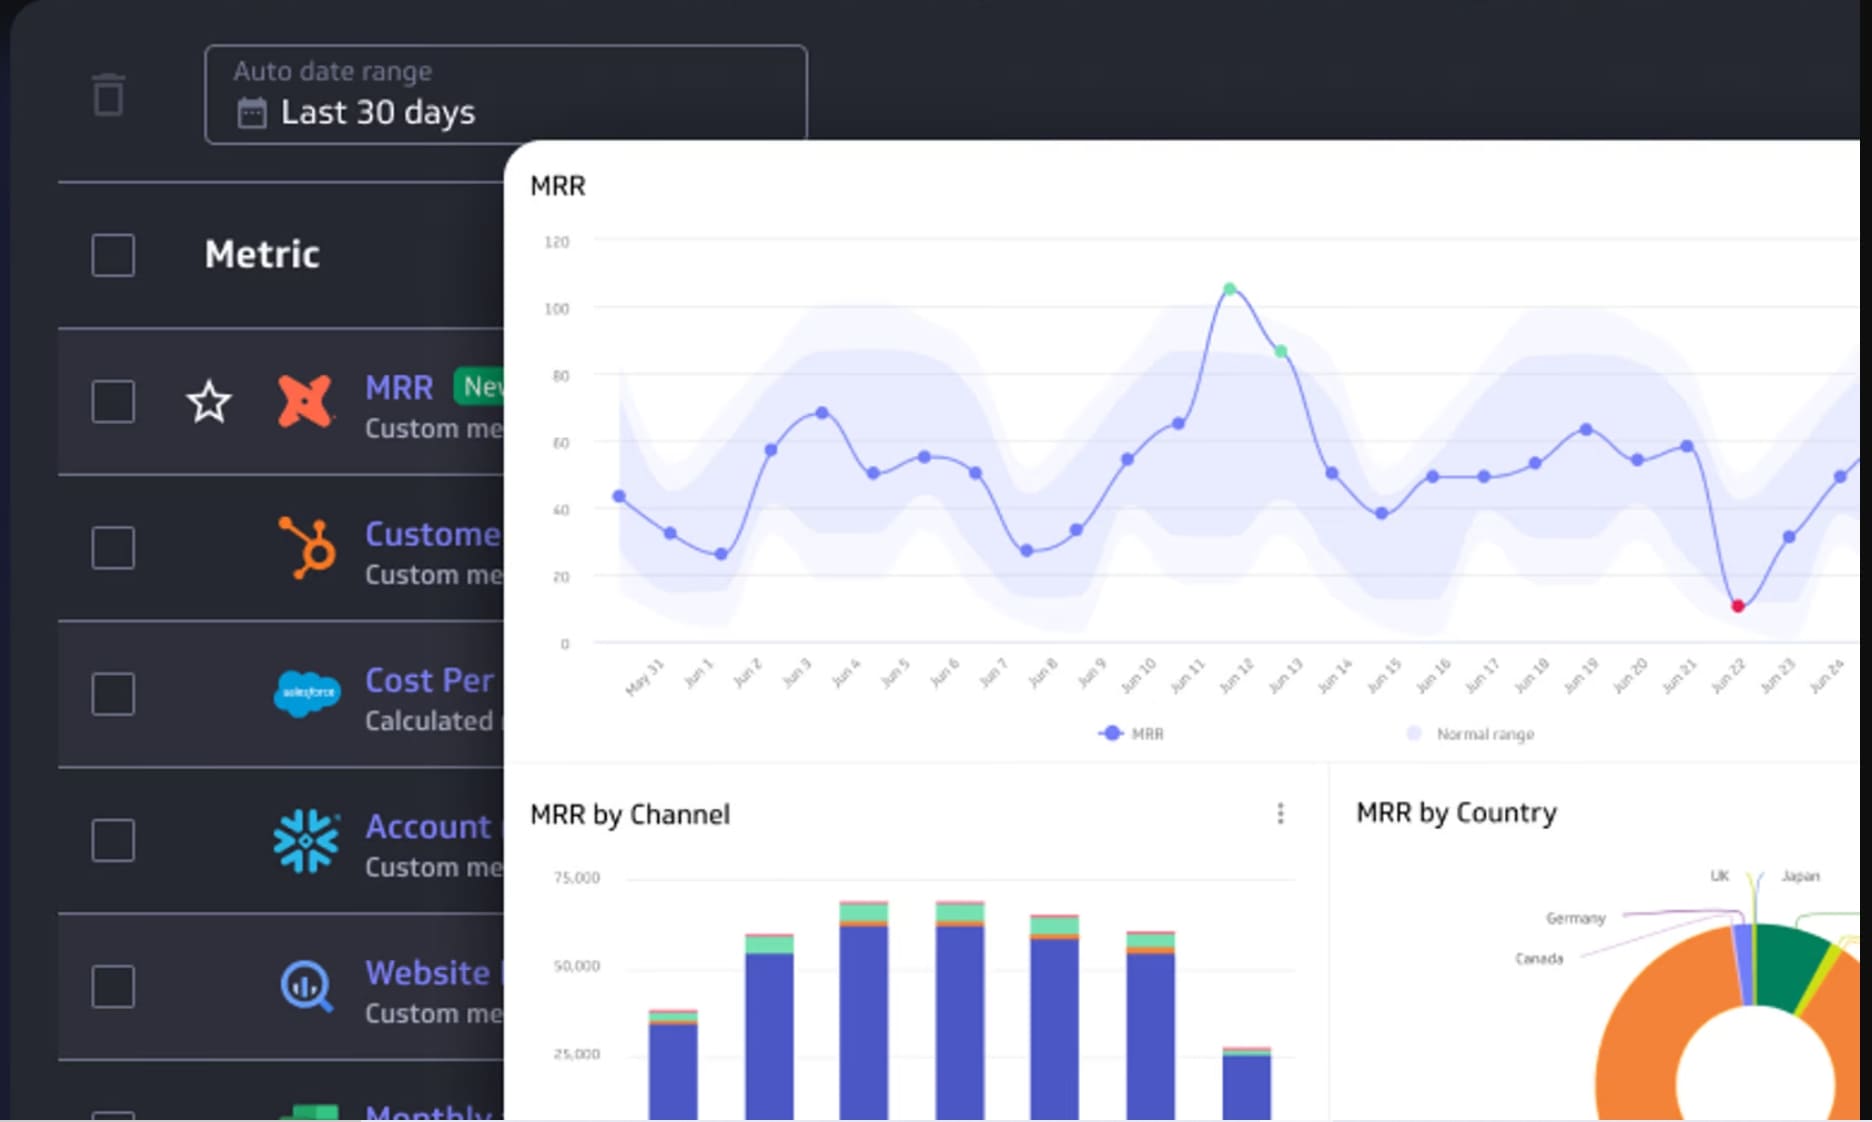Click the calendar icon beside Last 30 days
Screen dimensions: 1872x1122
coord(252,113)
